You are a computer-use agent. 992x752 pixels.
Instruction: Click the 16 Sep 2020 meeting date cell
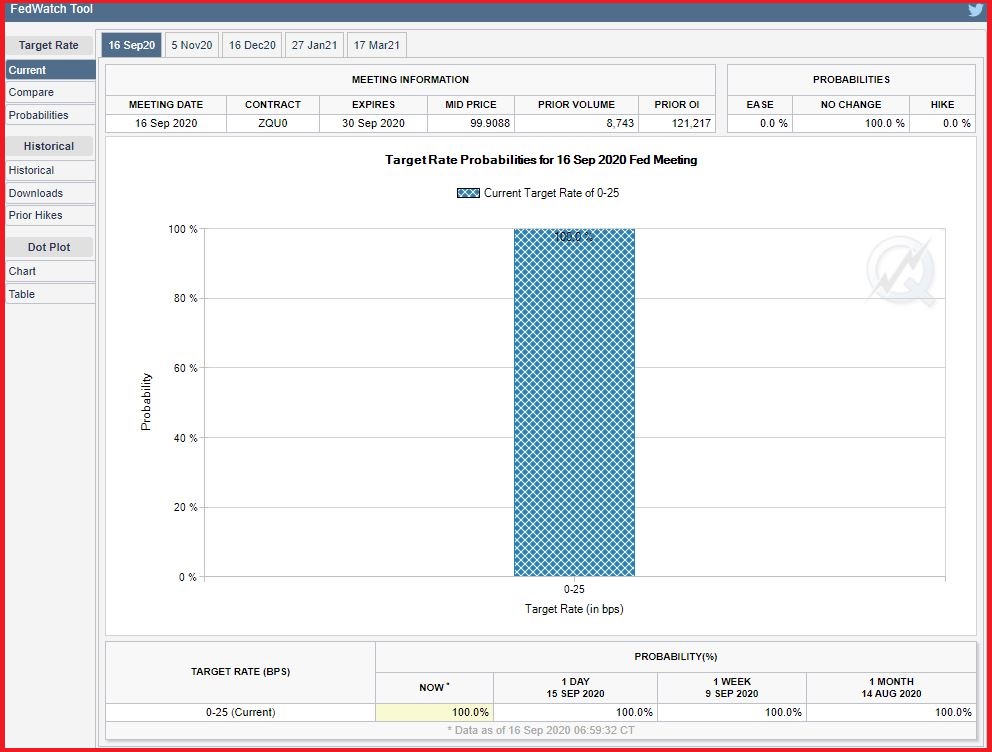coord(166,123)
